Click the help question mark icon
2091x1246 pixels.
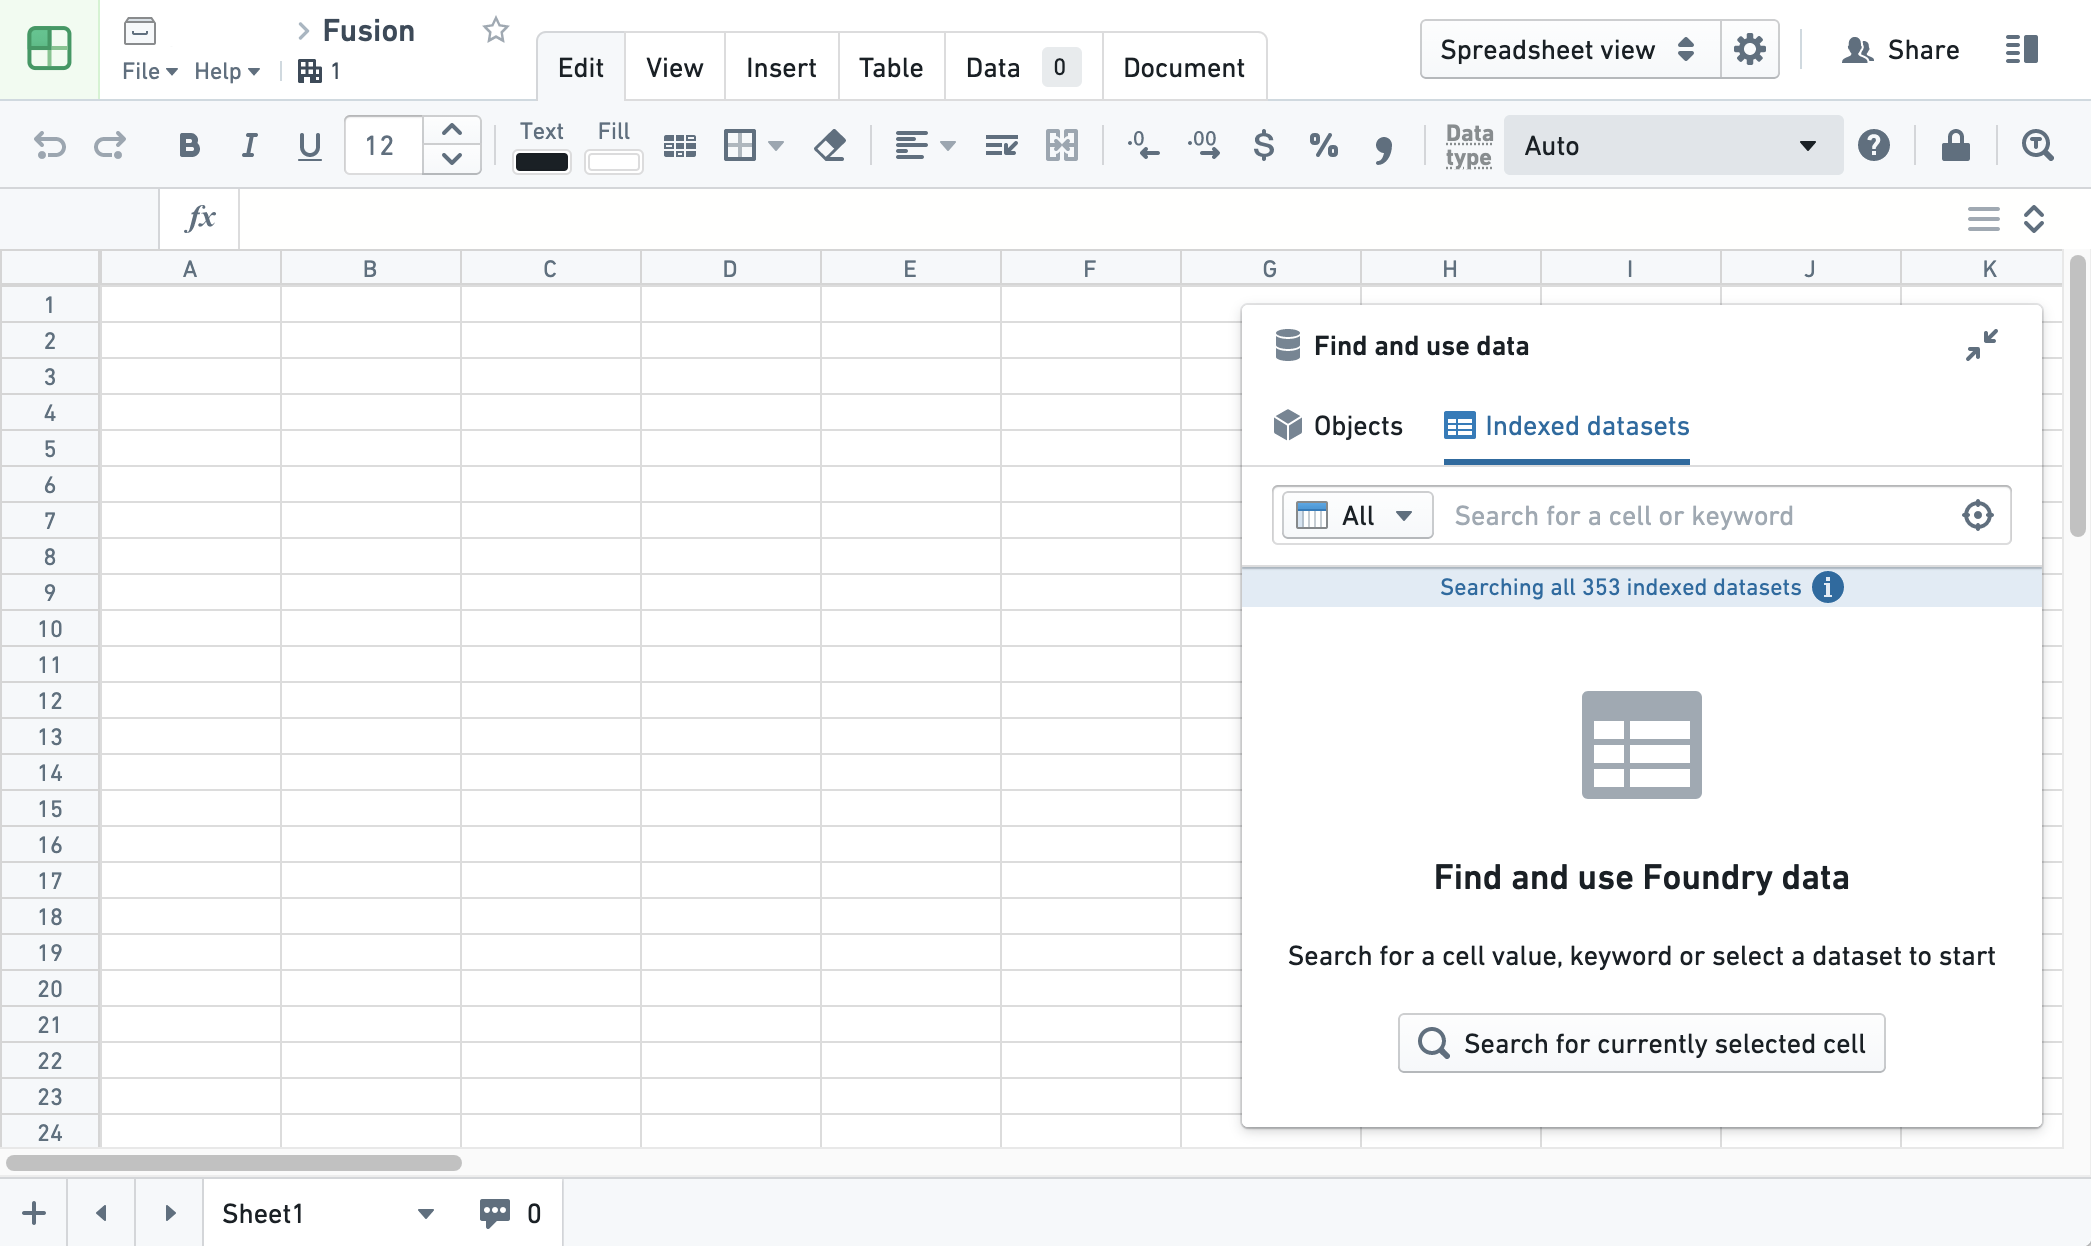(1874, 146)
